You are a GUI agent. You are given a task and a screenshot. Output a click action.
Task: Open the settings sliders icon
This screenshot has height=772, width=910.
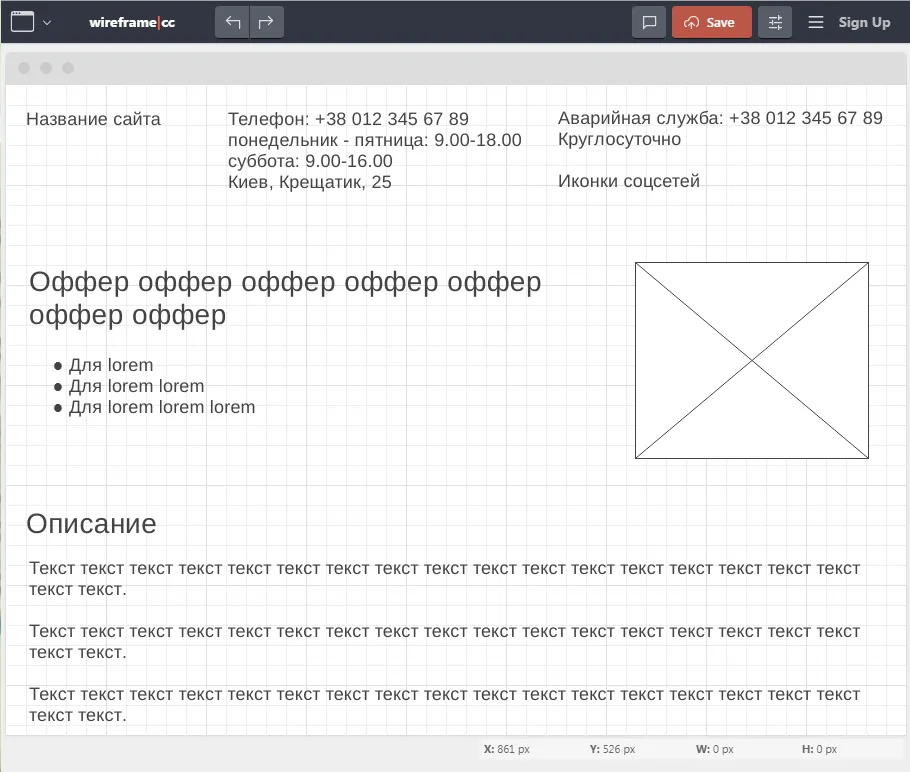[x=775, y=22]
